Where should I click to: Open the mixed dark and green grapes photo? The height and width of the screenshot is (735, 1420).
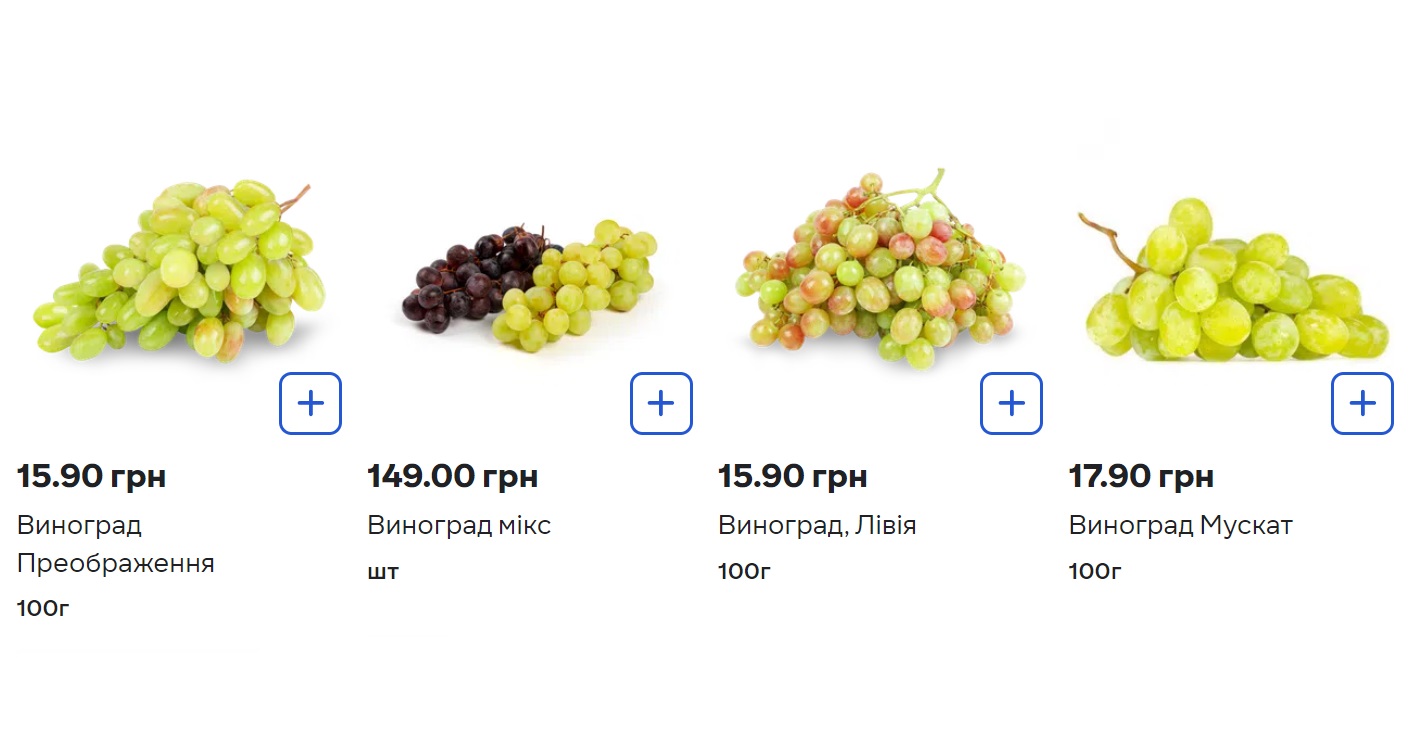[530, 285]
